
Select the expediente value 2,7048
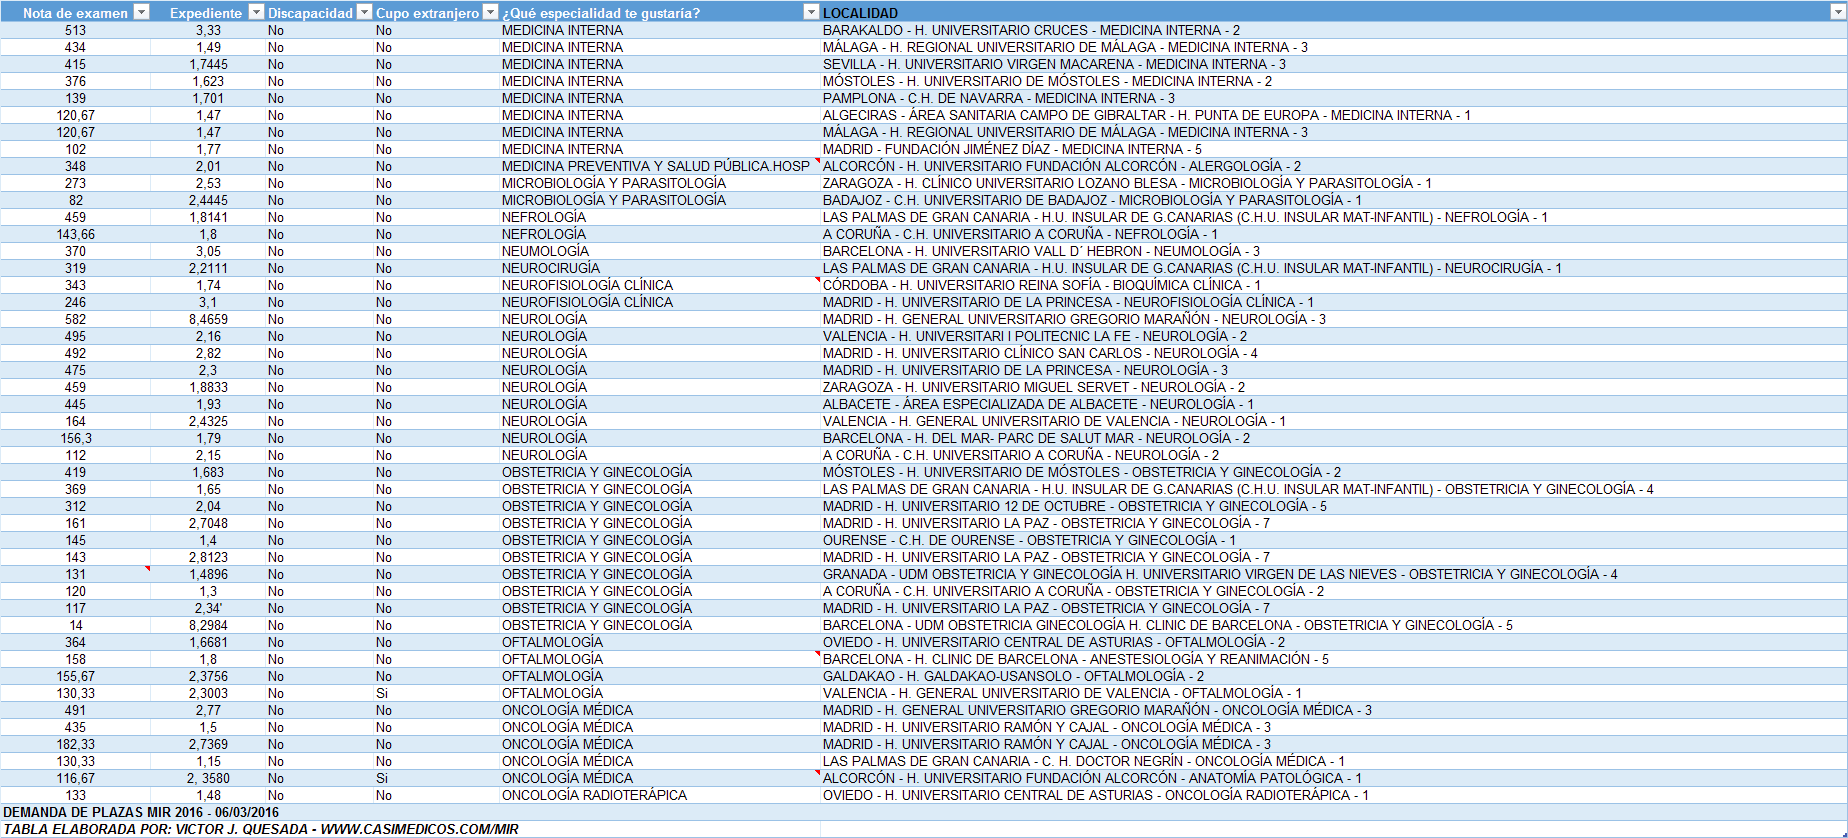tap(208, 523)
